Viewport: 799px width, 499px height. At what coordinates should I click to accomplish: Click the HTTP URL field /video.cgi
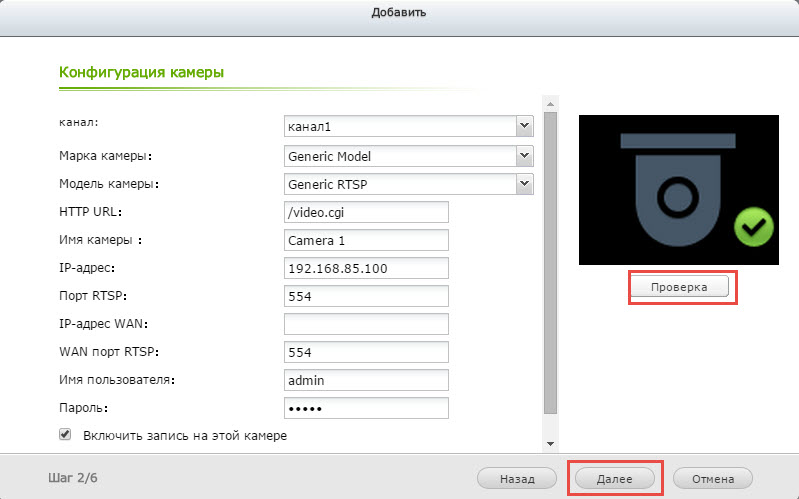366,212
